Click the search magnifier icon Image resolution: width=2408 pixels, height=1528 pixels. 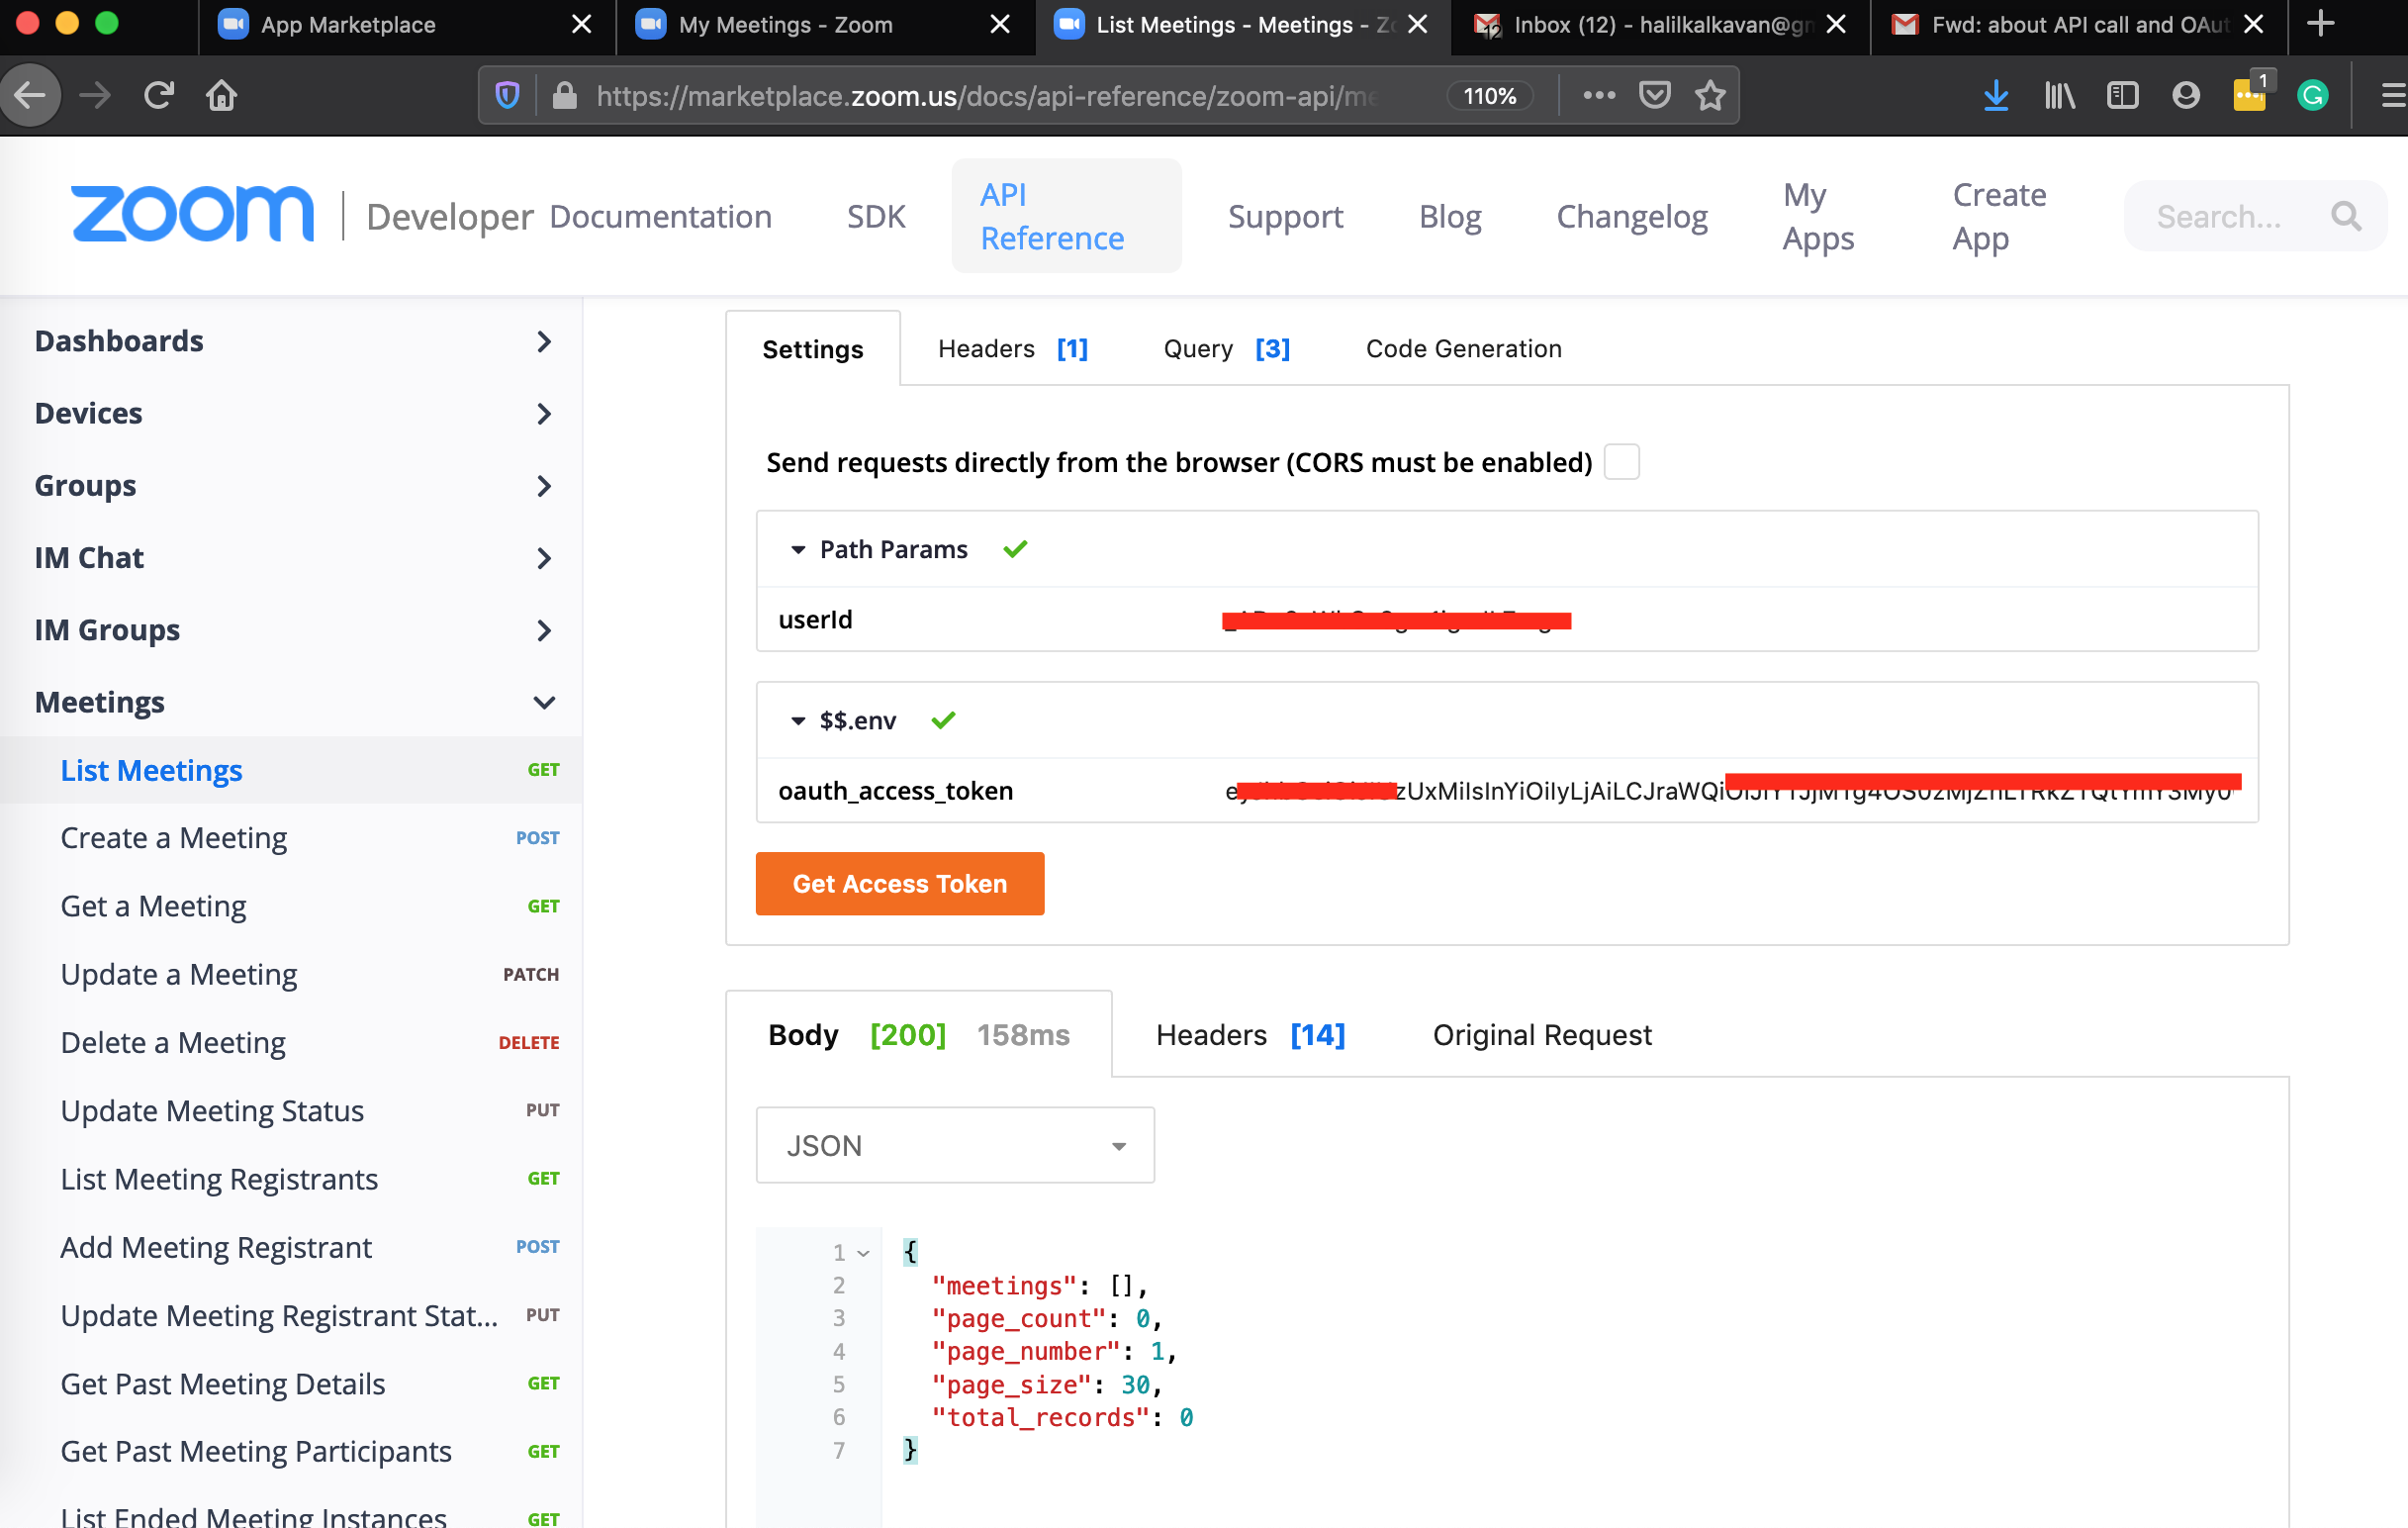pyautogui.click(x=2346, y=216)
